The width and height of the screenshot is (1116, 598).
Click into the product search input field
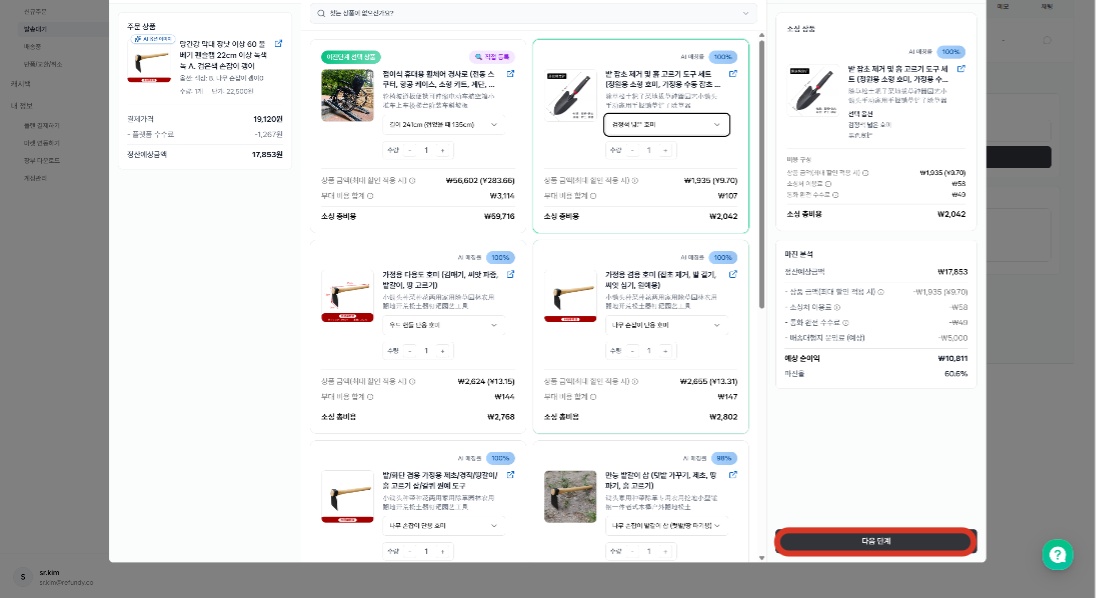click(533, 14)
